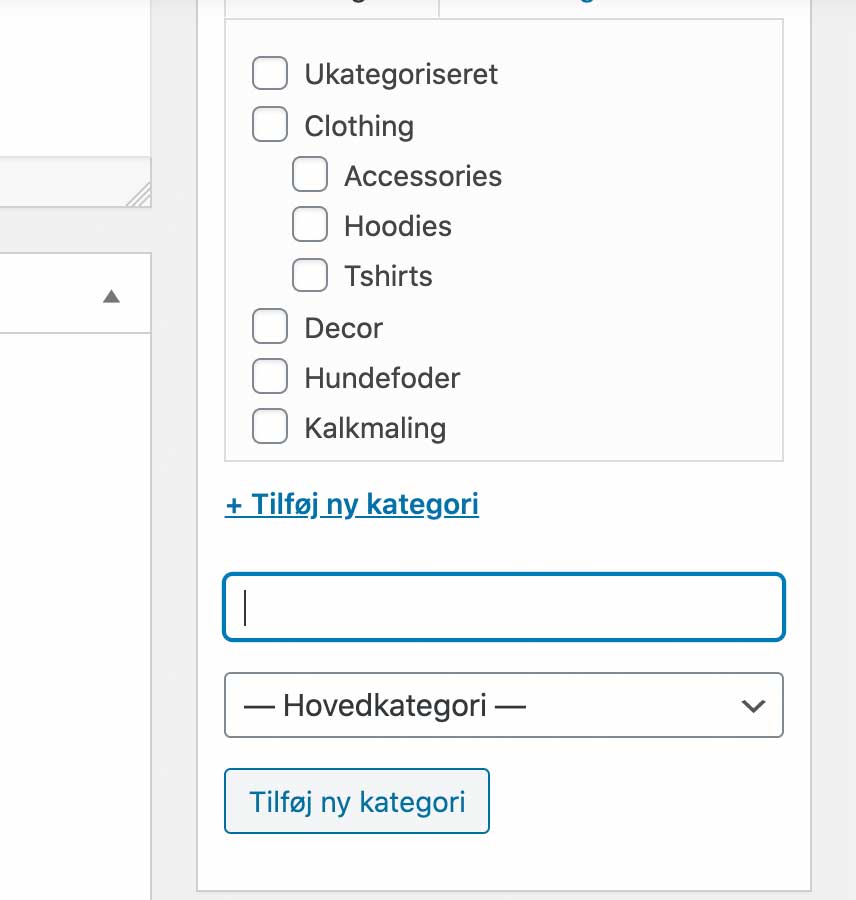856x900 pixels.
Task: Select the Hoodies checkbox
Action: coord(310,225)
